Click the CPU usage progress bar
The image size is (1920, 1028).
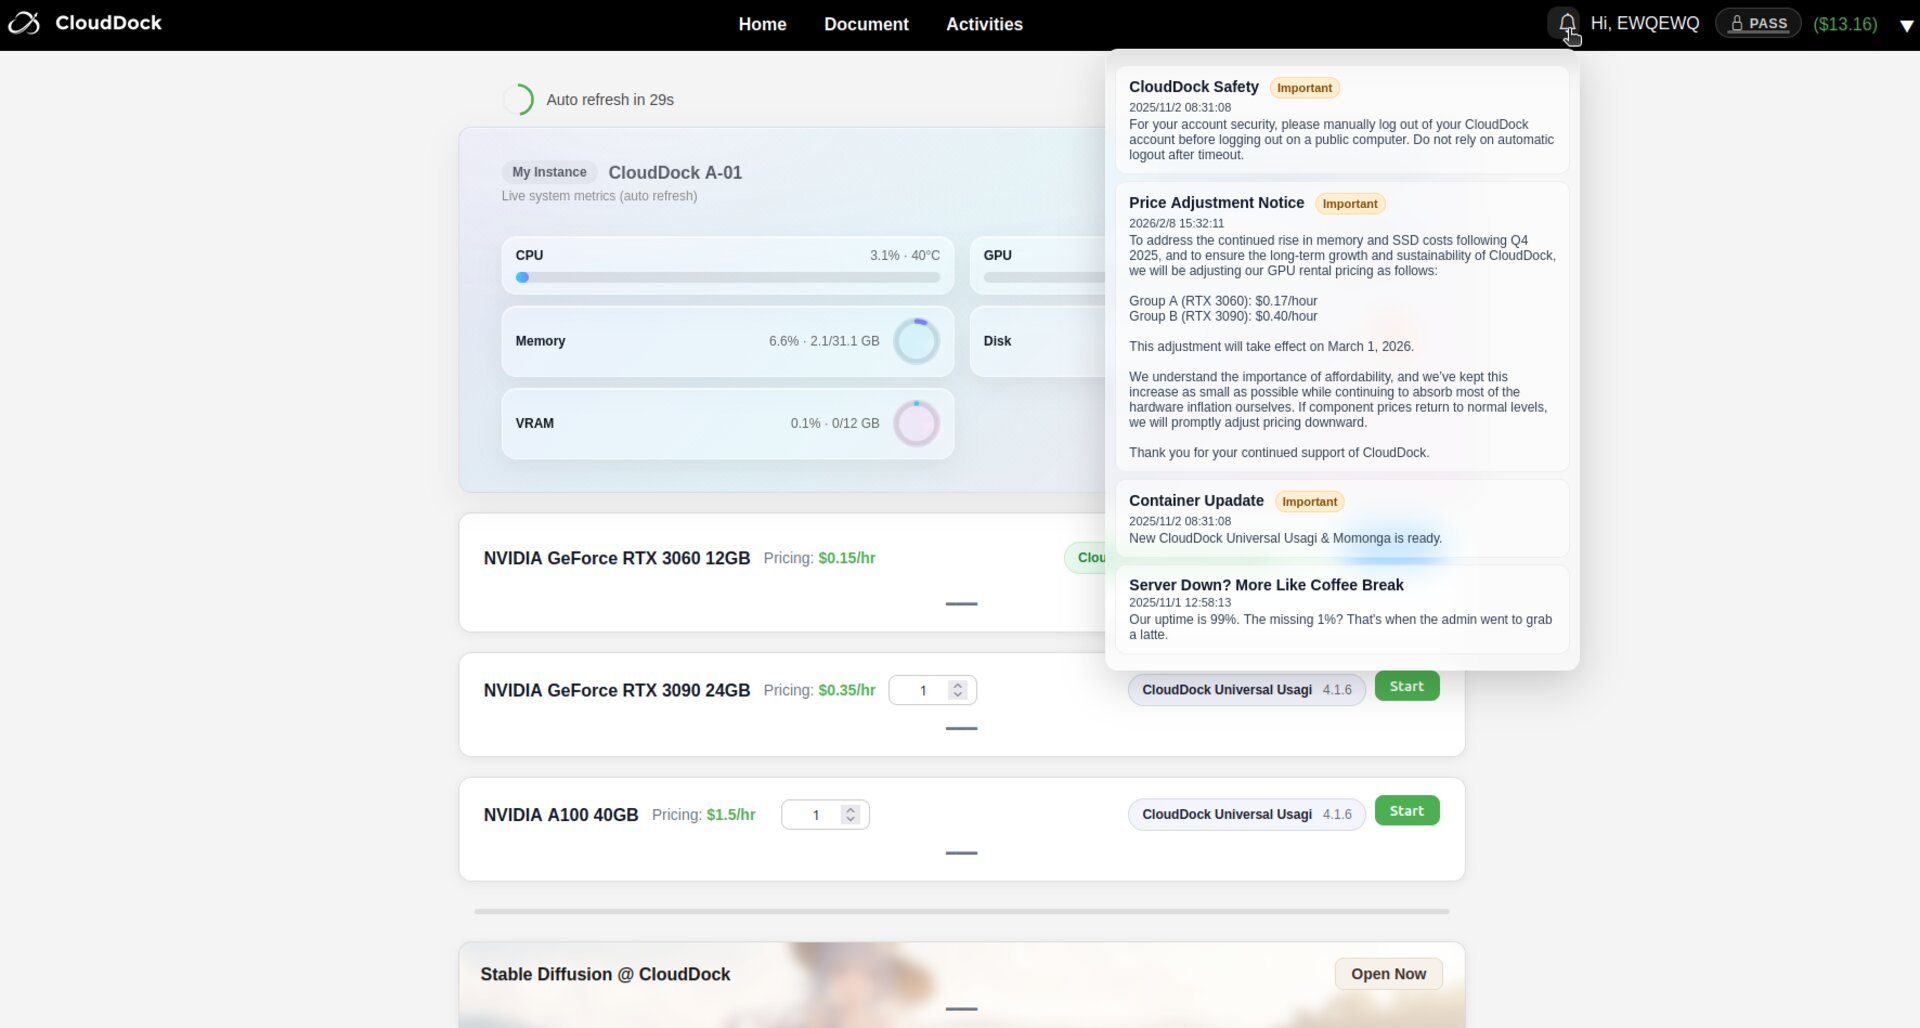[728, 278]
